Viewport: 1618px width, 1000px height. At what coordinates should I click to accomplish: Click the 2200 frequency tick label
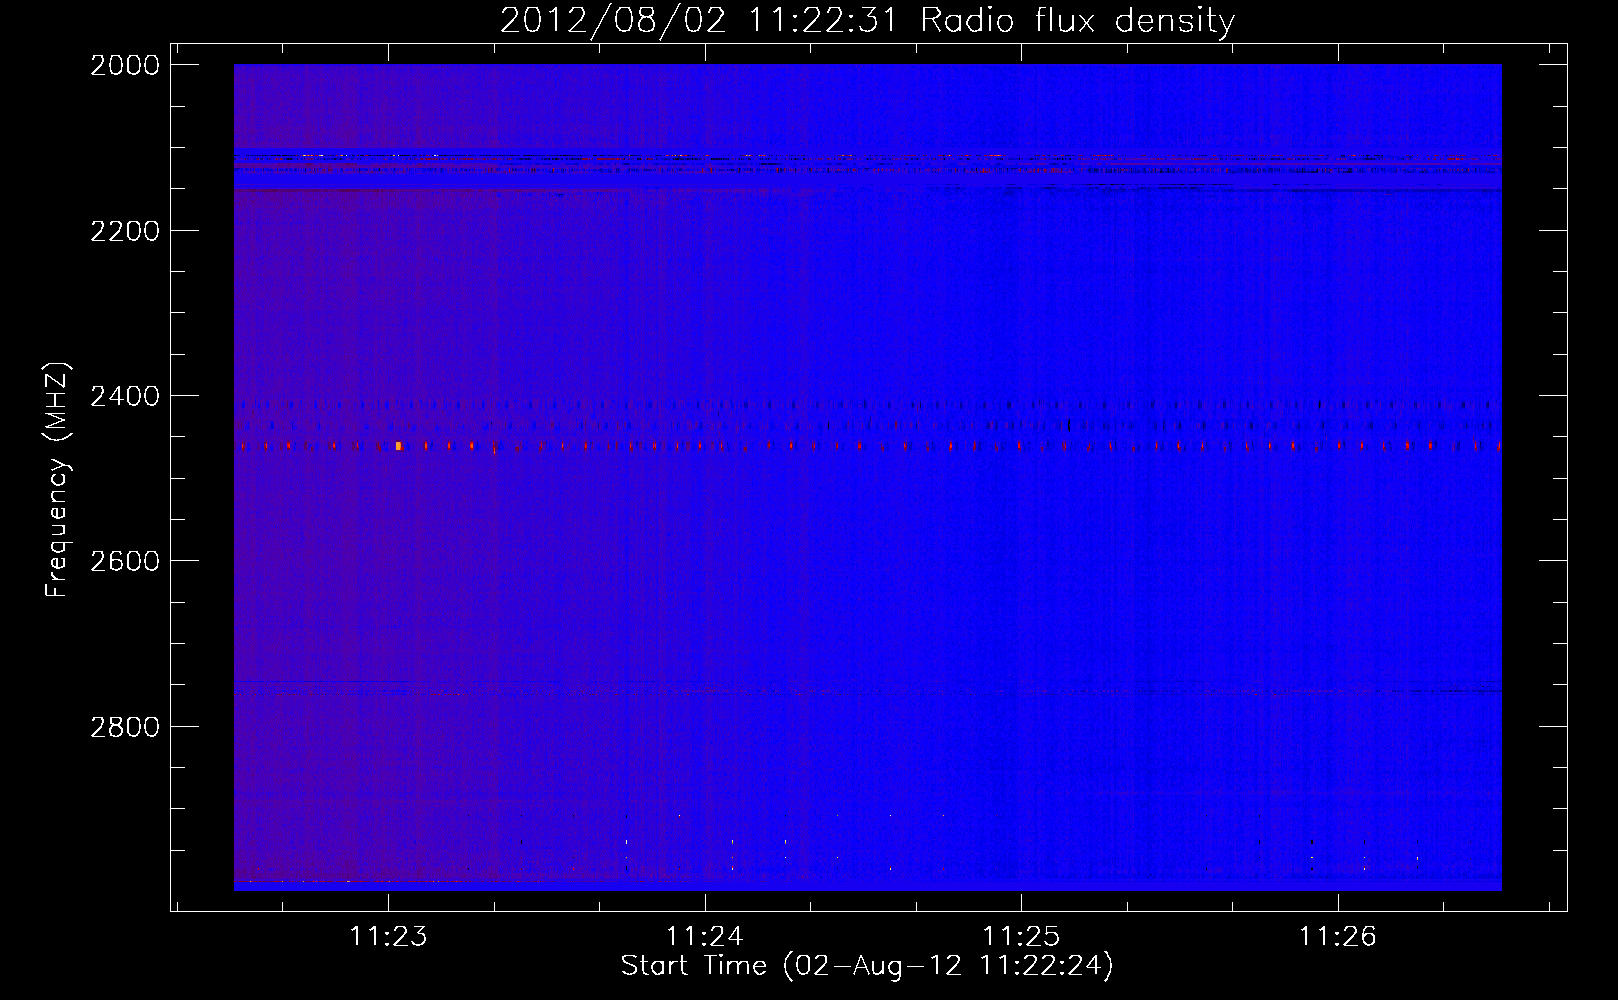125,231
